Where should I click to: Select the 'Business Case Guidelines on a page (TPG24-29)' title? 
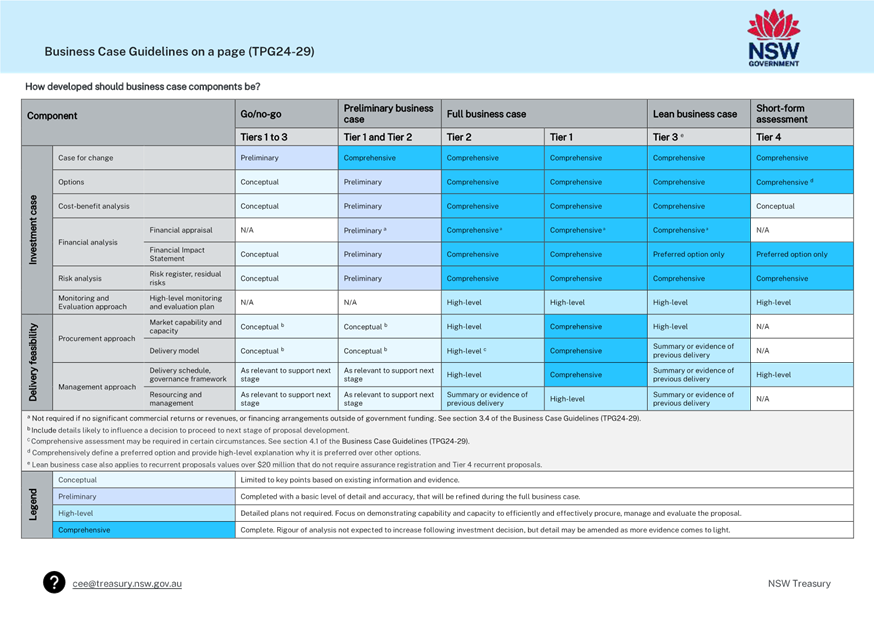tap(179, 51)
